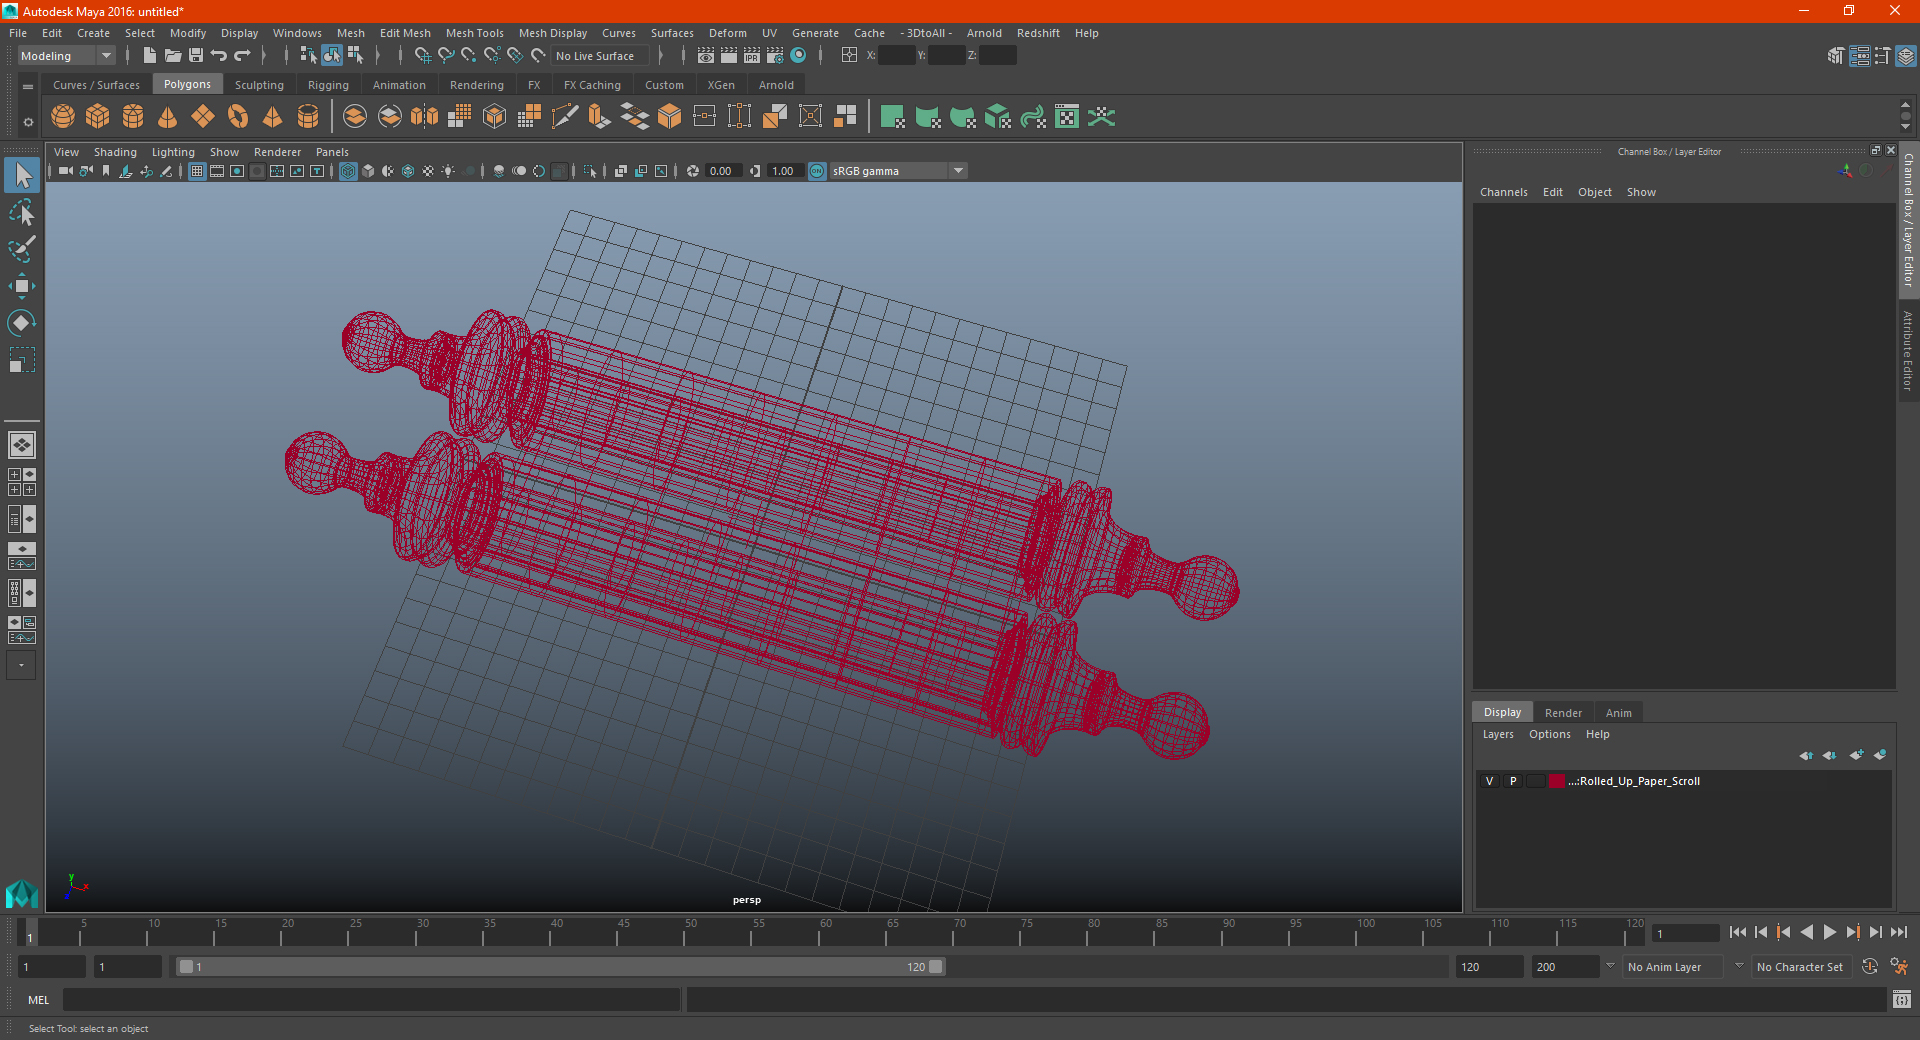
Task: Toggle viewport film gate display
Action: click(217, 171)
